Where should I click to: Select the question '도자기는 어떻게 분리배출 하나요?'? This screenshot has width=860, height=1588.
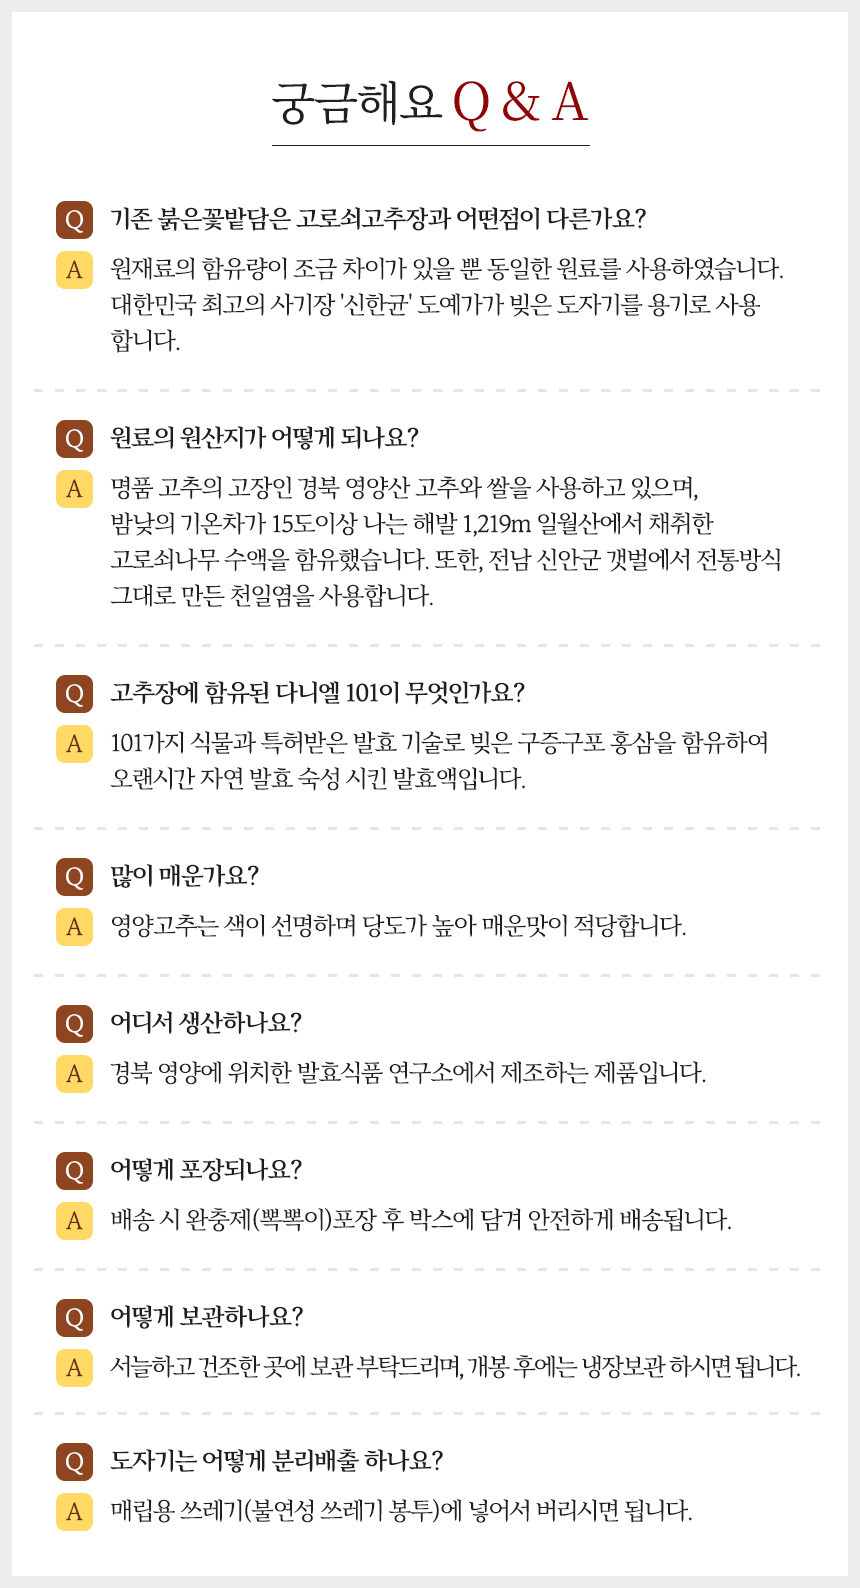pos(276,1461)
